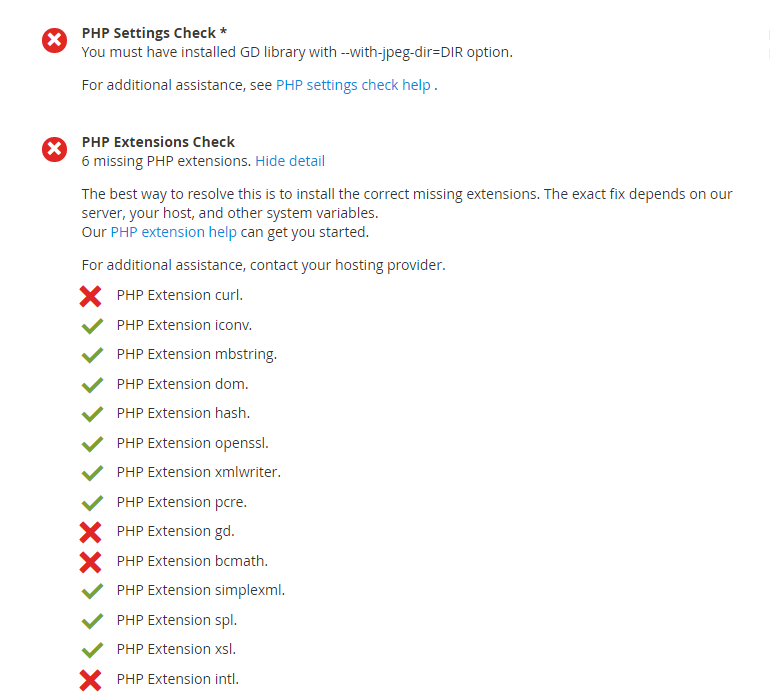Click the green checkmark next to iconv extension

(92, 326)
